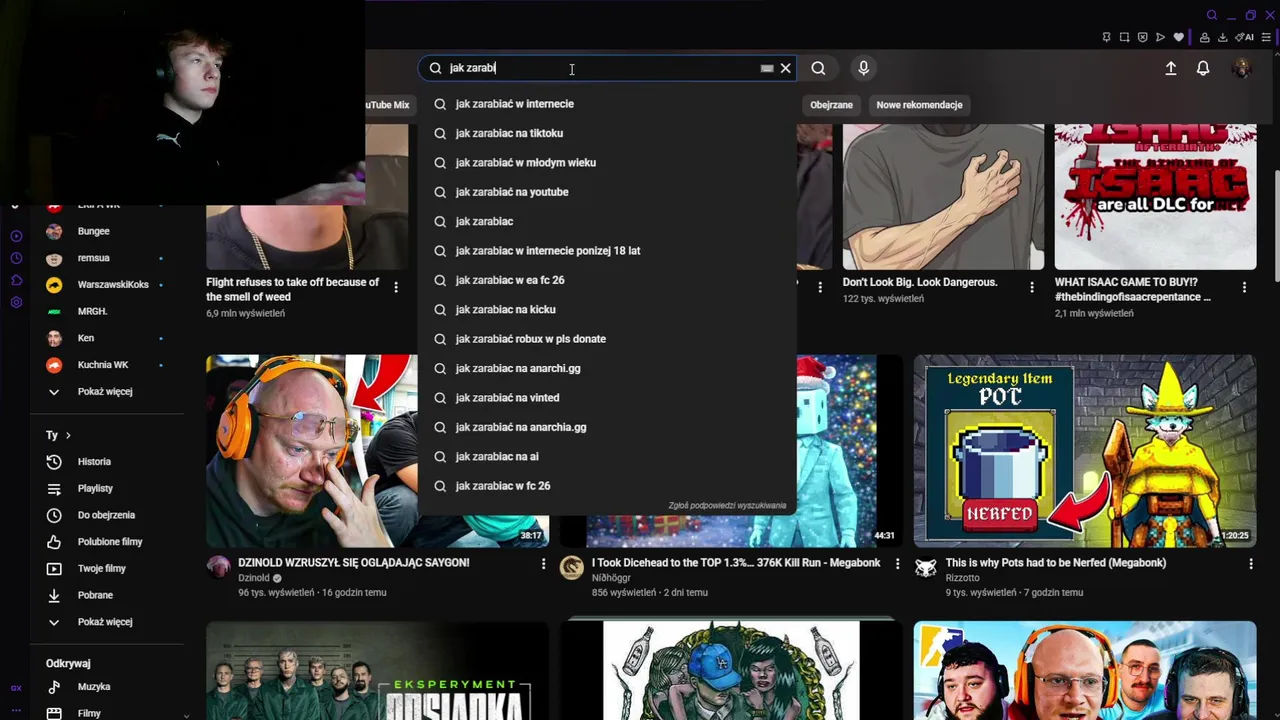Click the browser snapshot capture icon
Image resolution: width=1280 pixels, height=720 pixels.
[x=1124, y=37]
